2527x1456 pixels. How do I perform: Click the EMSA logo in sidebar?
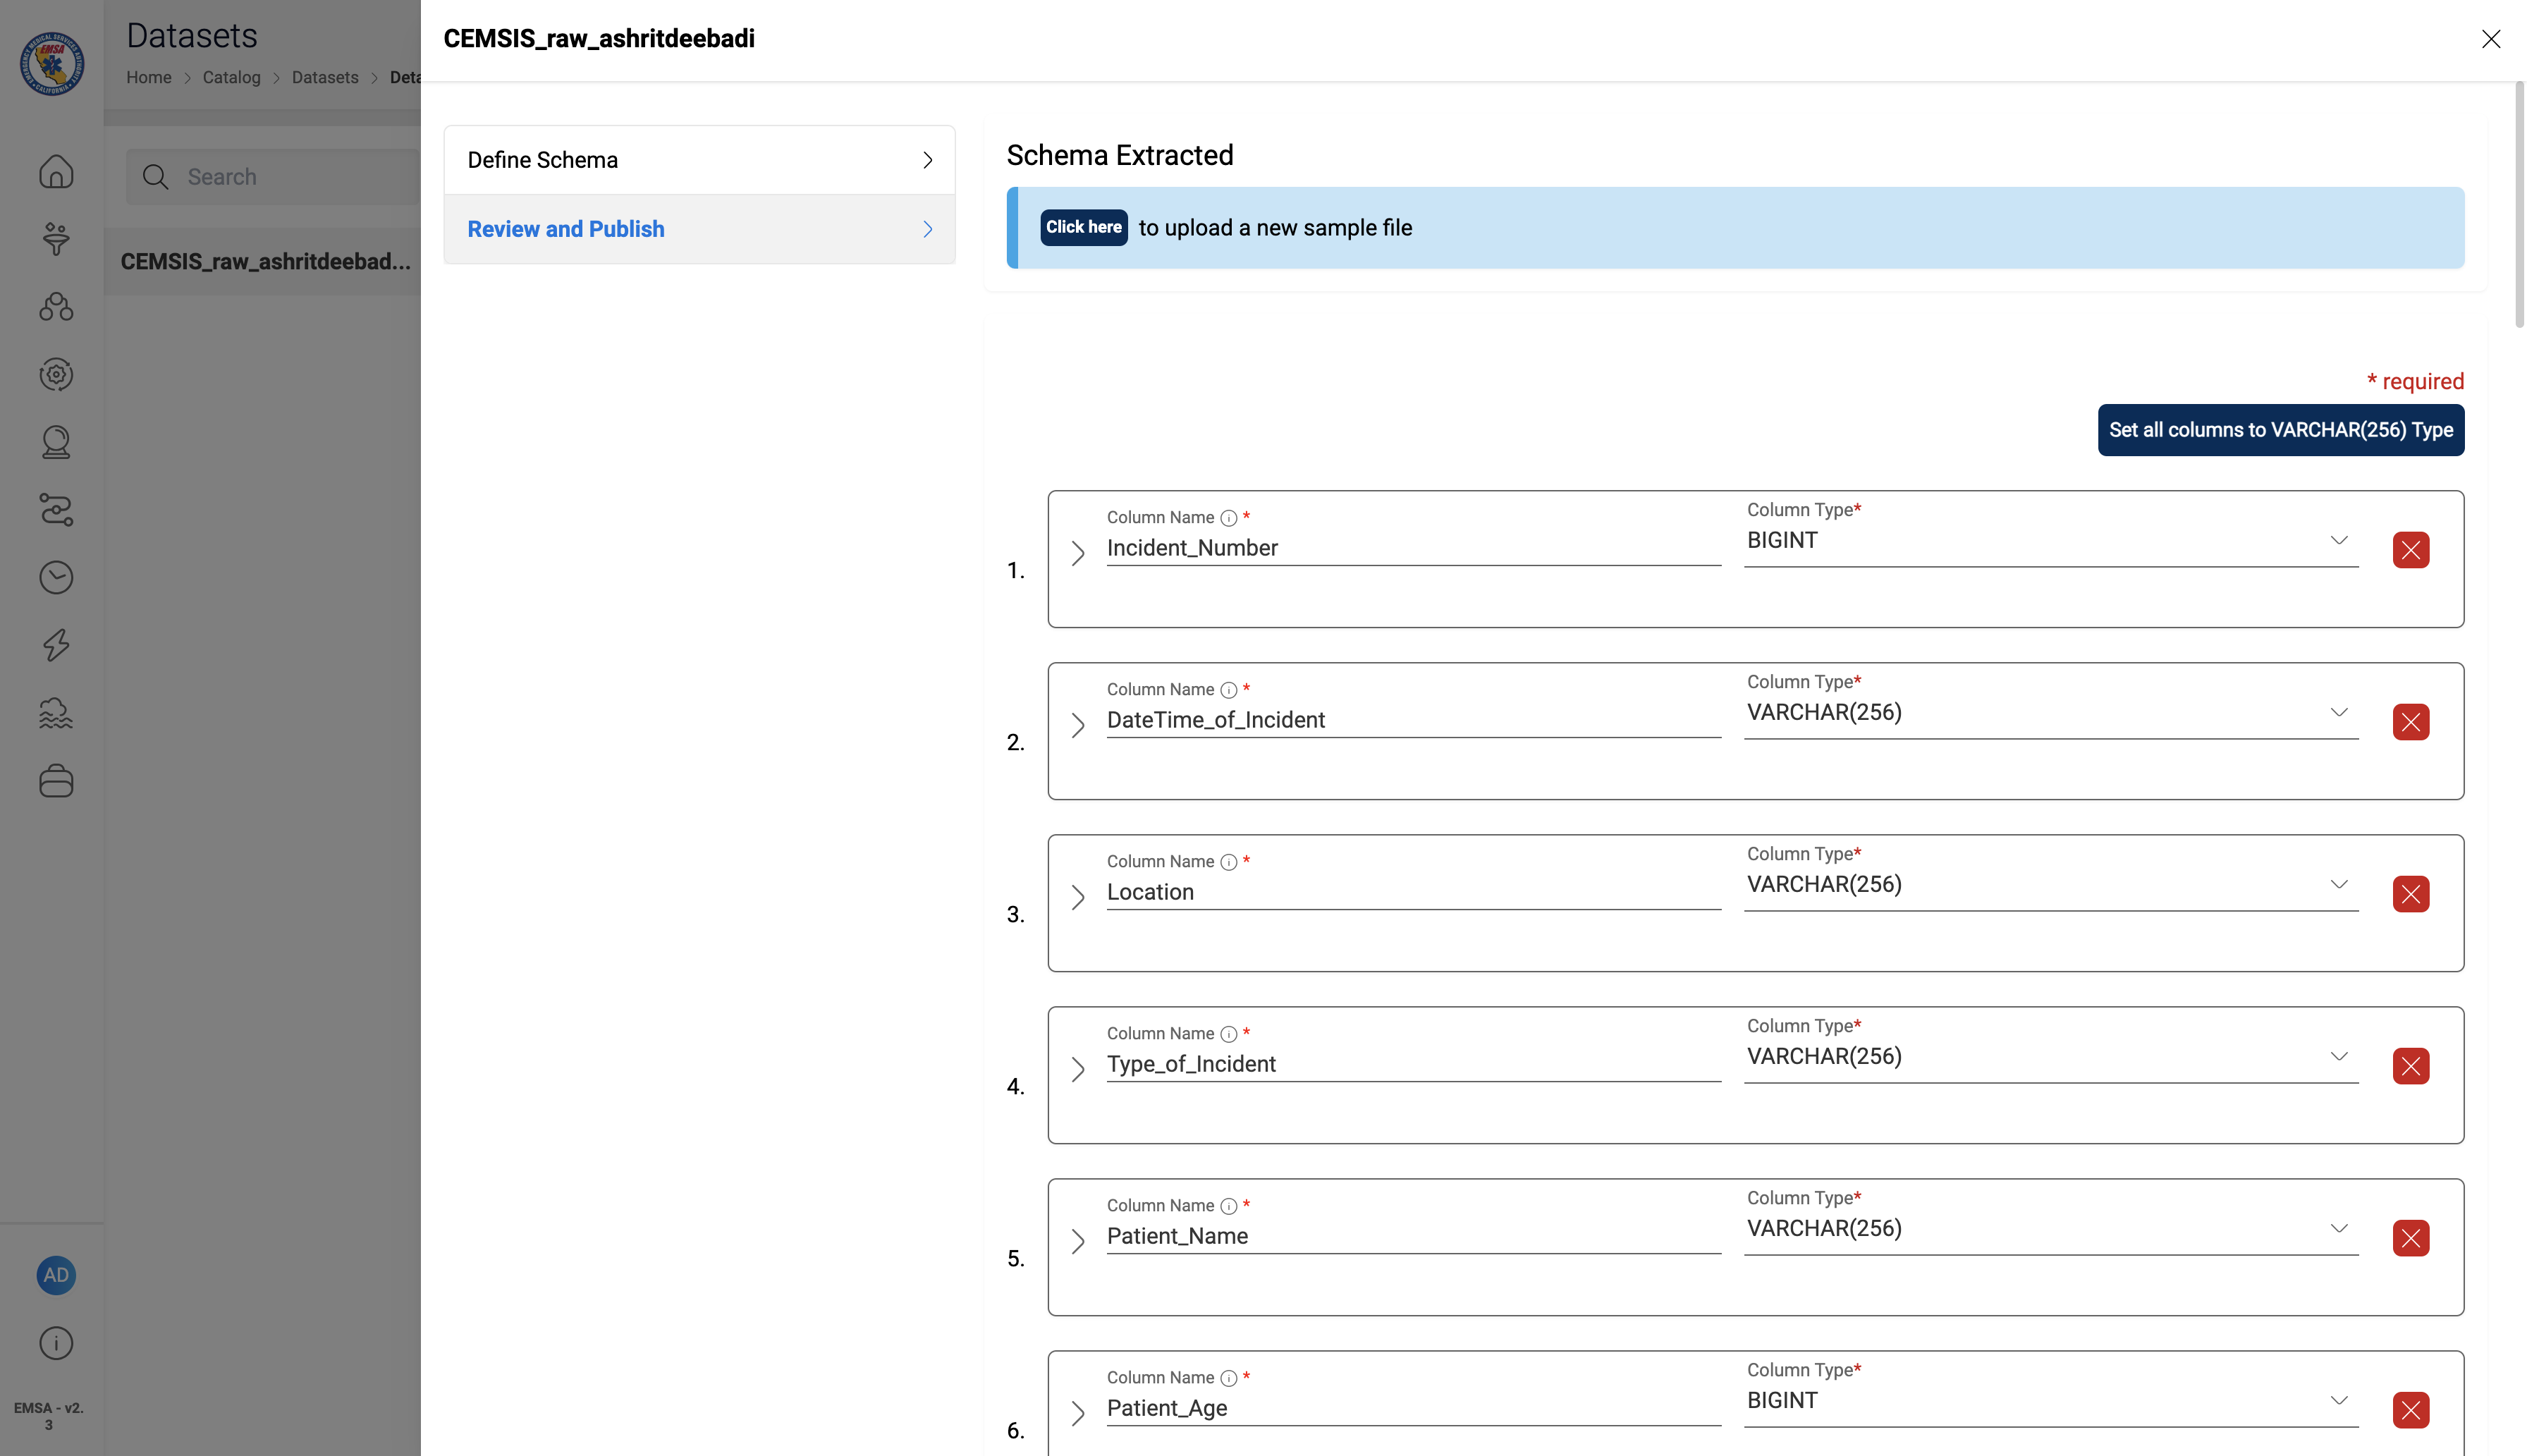pyautogui.click(x=52, y=64)
